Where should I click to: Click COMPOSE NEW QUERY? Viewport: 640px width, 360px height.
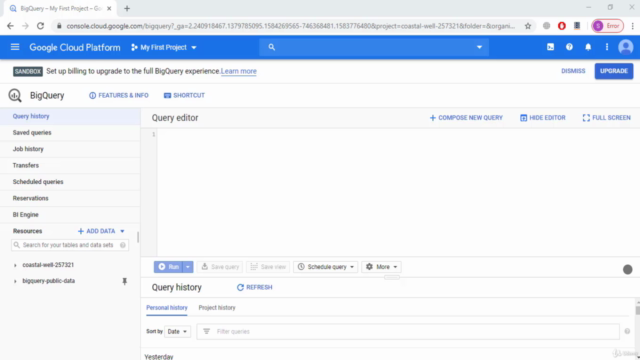466,118
